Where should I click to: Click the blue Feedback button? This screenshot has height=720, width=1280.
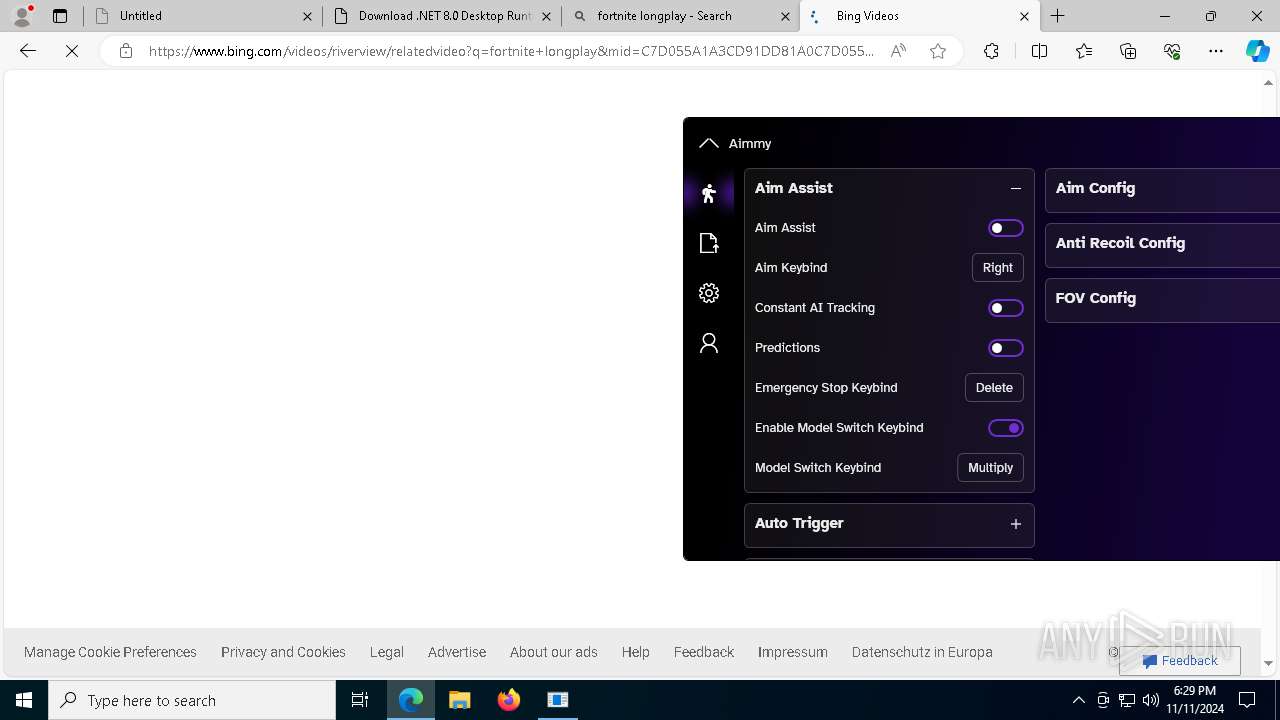(x=1180, y=661)
